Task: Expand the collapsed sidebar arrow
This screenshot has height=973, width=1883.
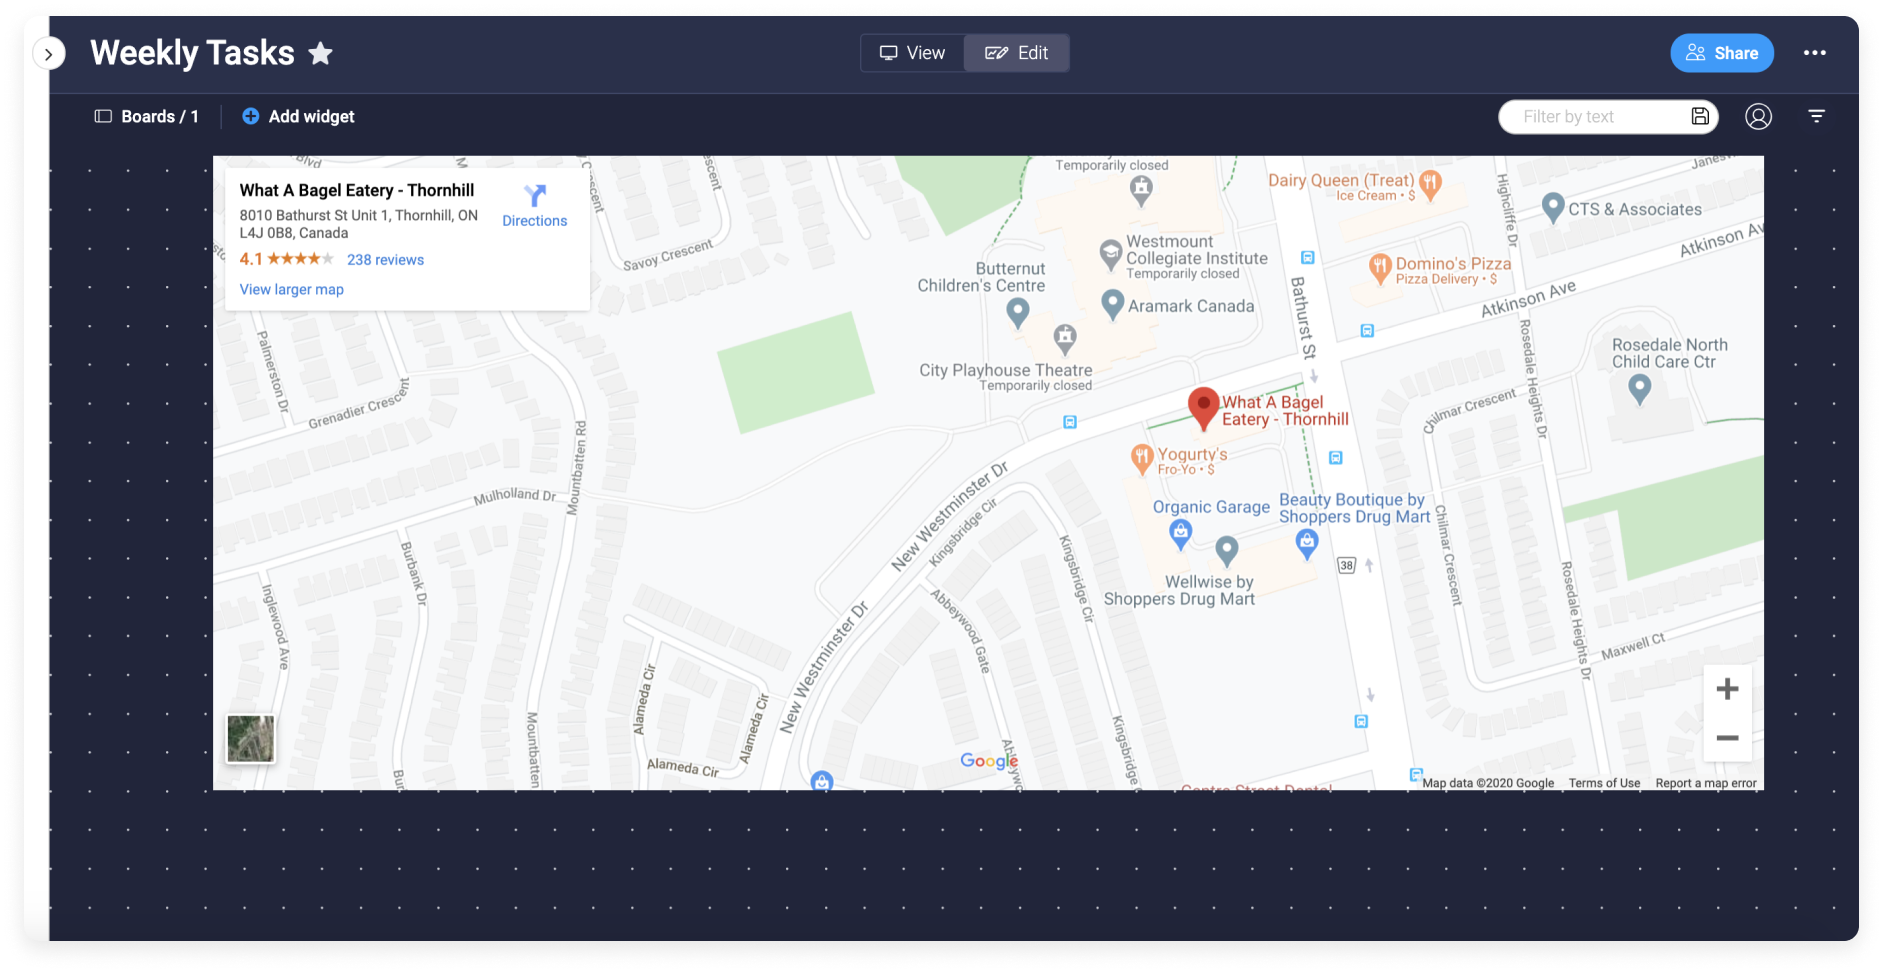Action: 48,54
